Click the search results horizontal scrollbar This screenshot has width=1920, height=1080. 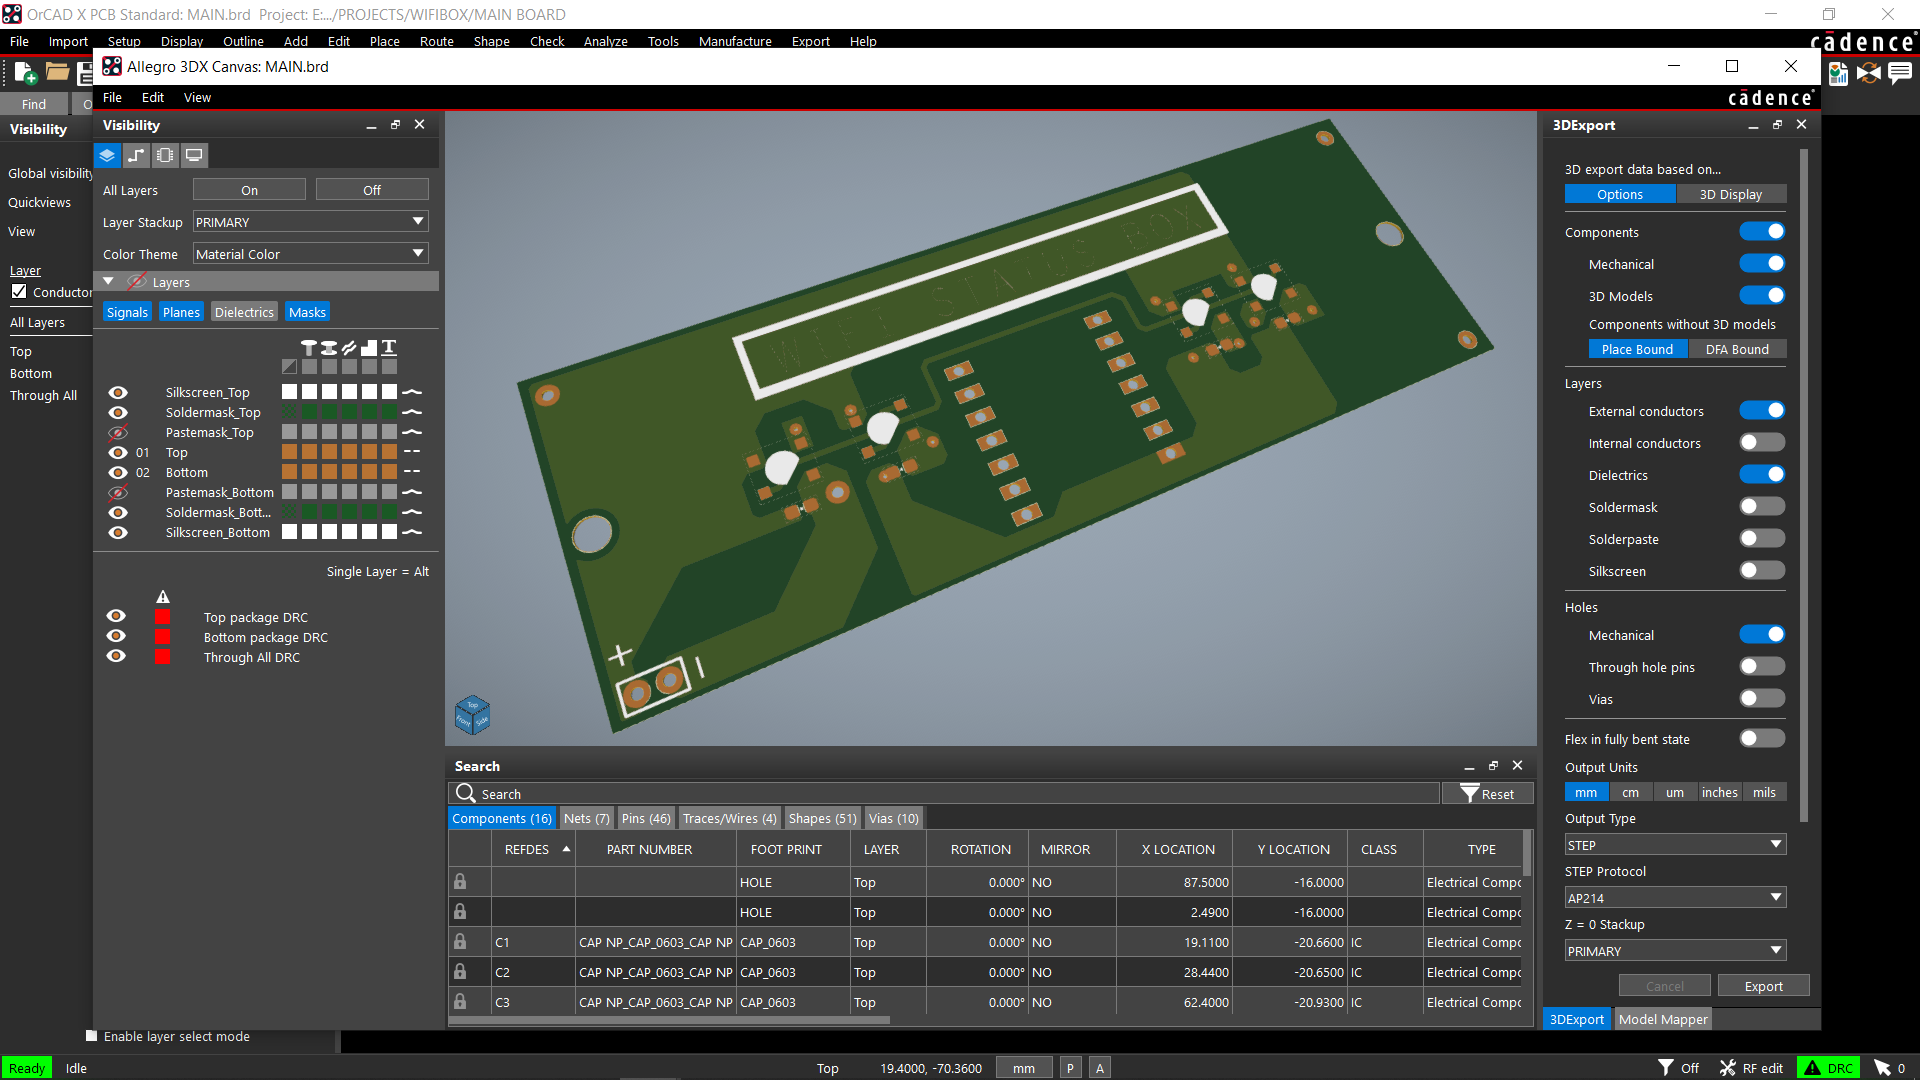tap(670, 1021)
